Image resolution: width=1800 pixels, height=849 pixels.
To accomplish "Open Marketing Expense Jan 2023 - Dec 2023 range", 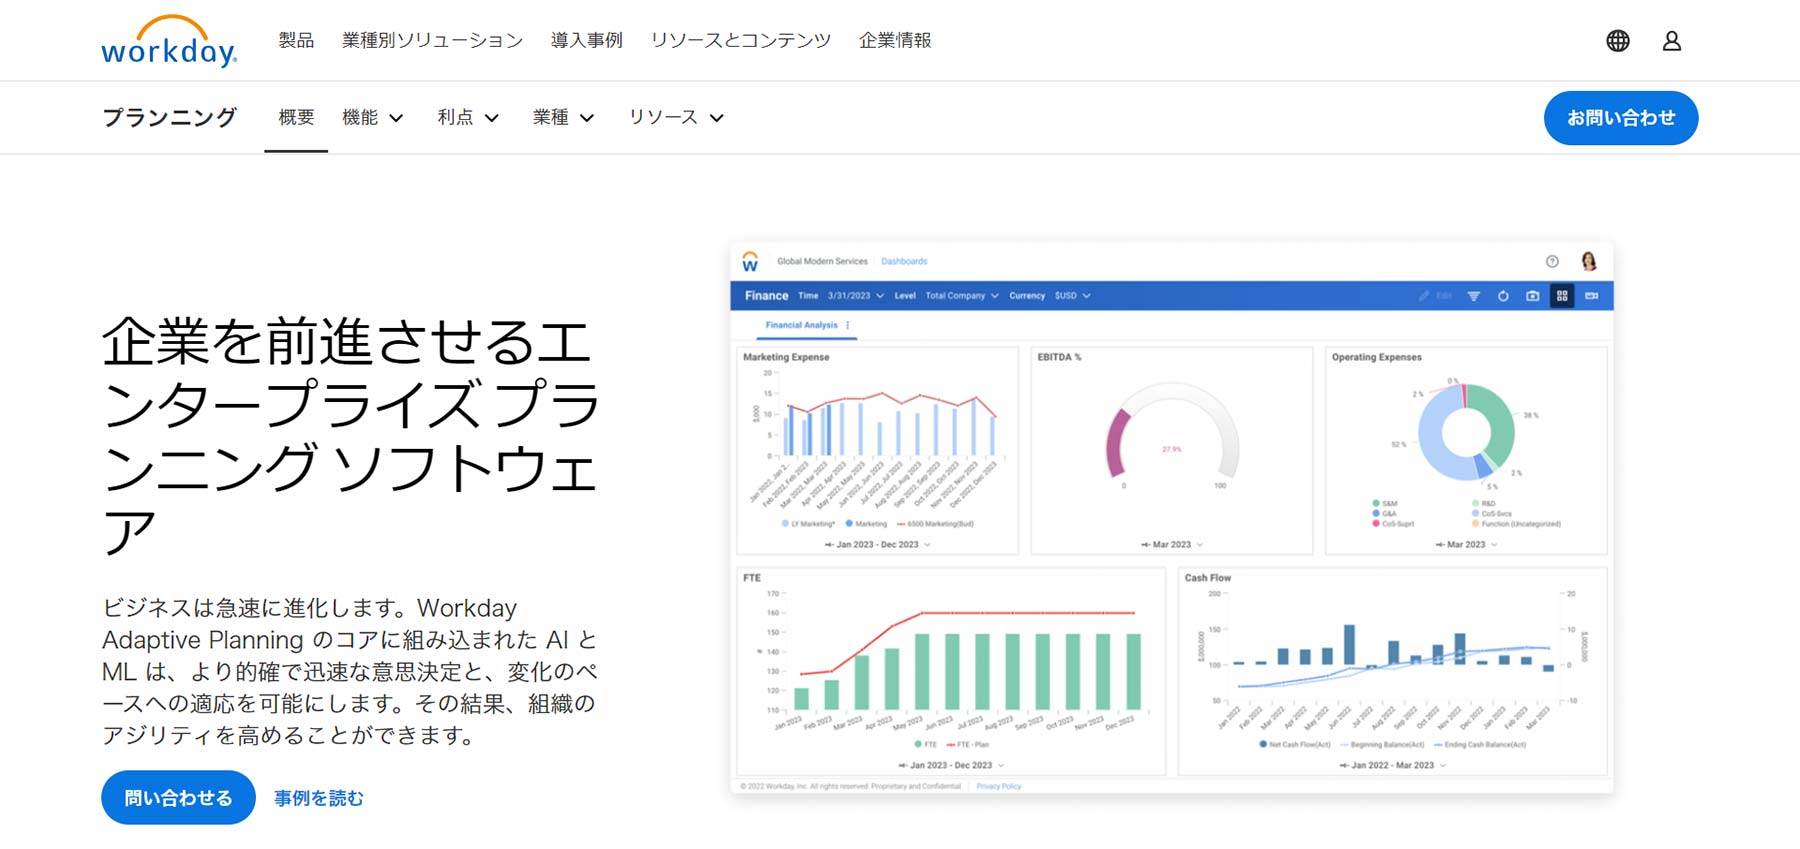I will click(877, 545).
